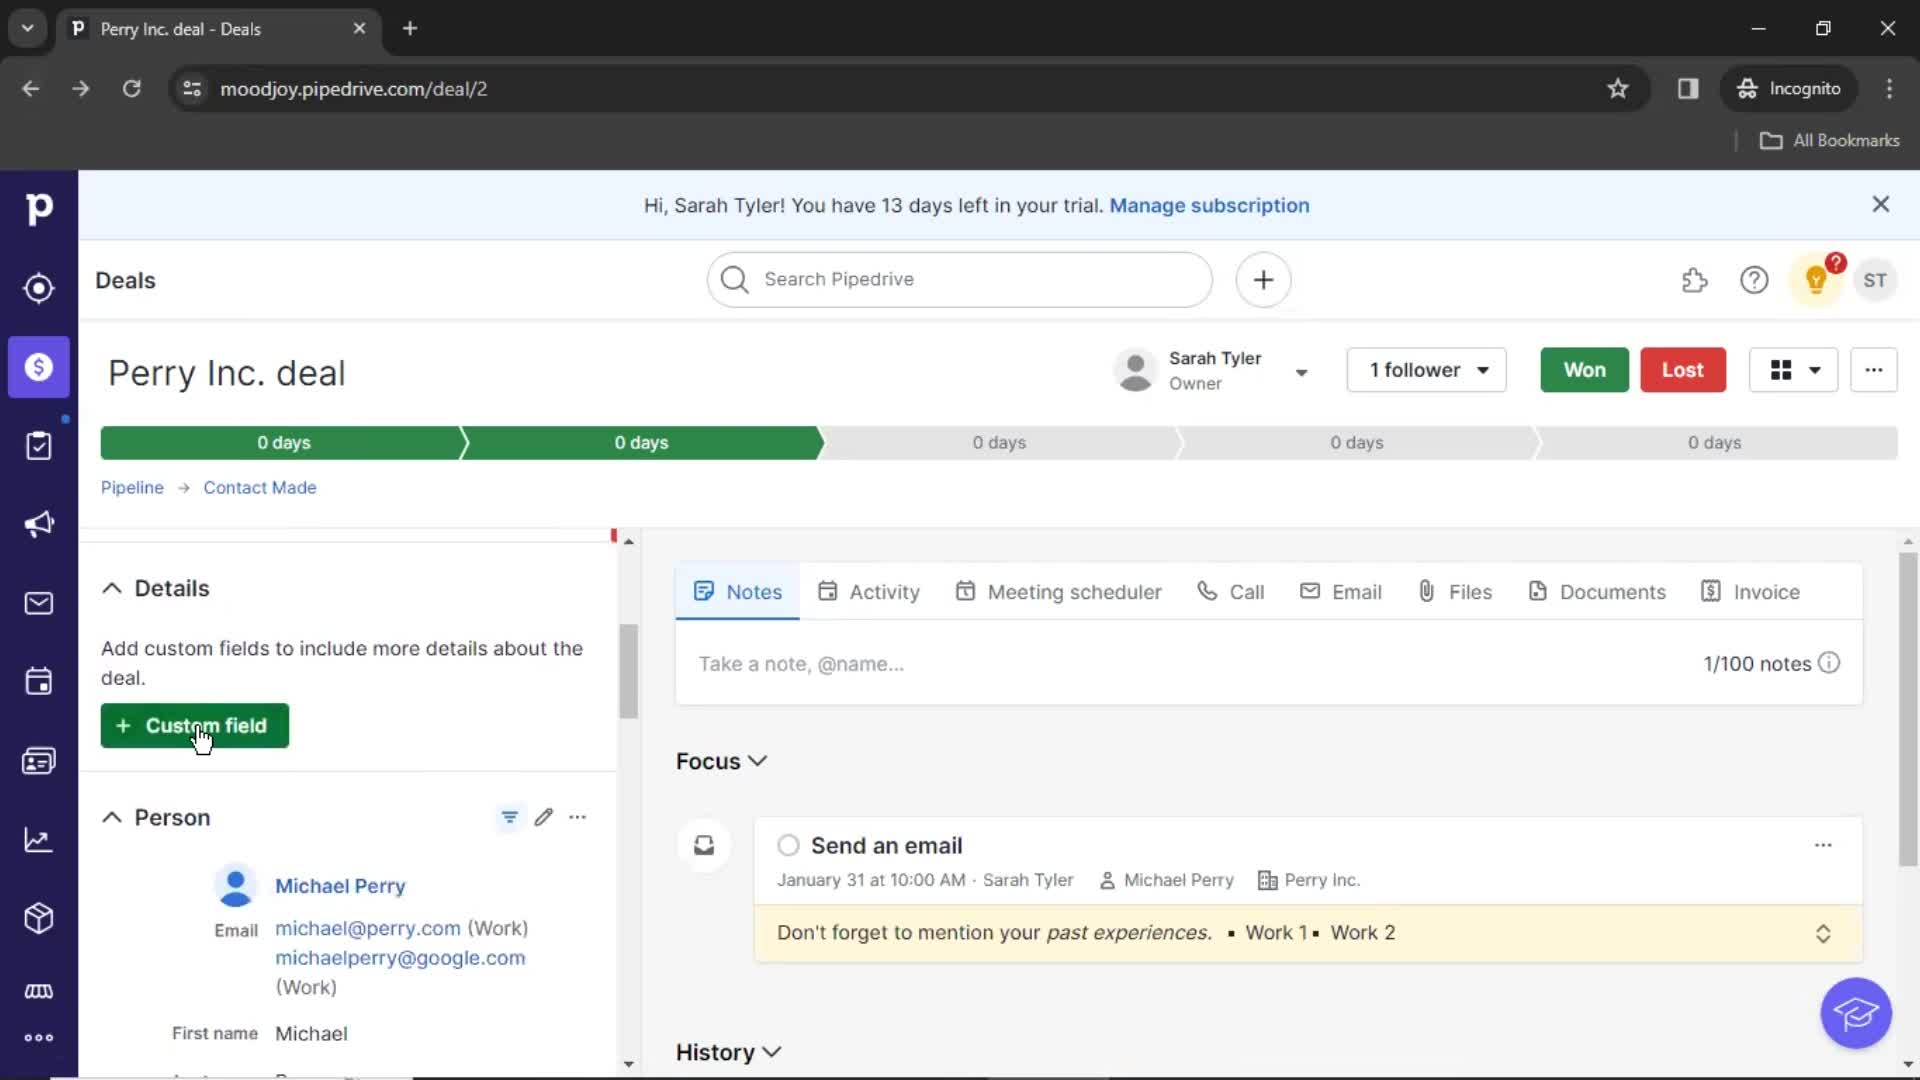Switch to the Documents tab
This screenshot has width=1920, height=1080.
click(1597, 592)
